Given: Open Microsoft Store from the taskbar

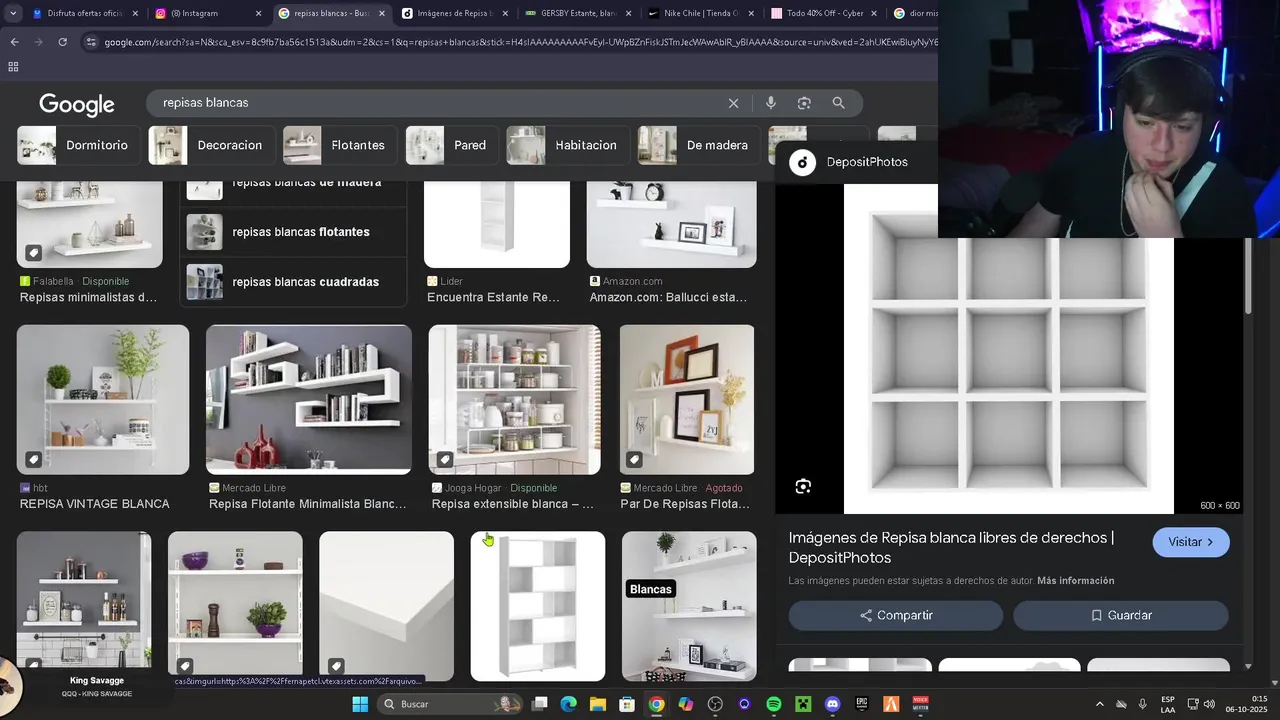Looking at the screenshot, I should click(627, 704).
